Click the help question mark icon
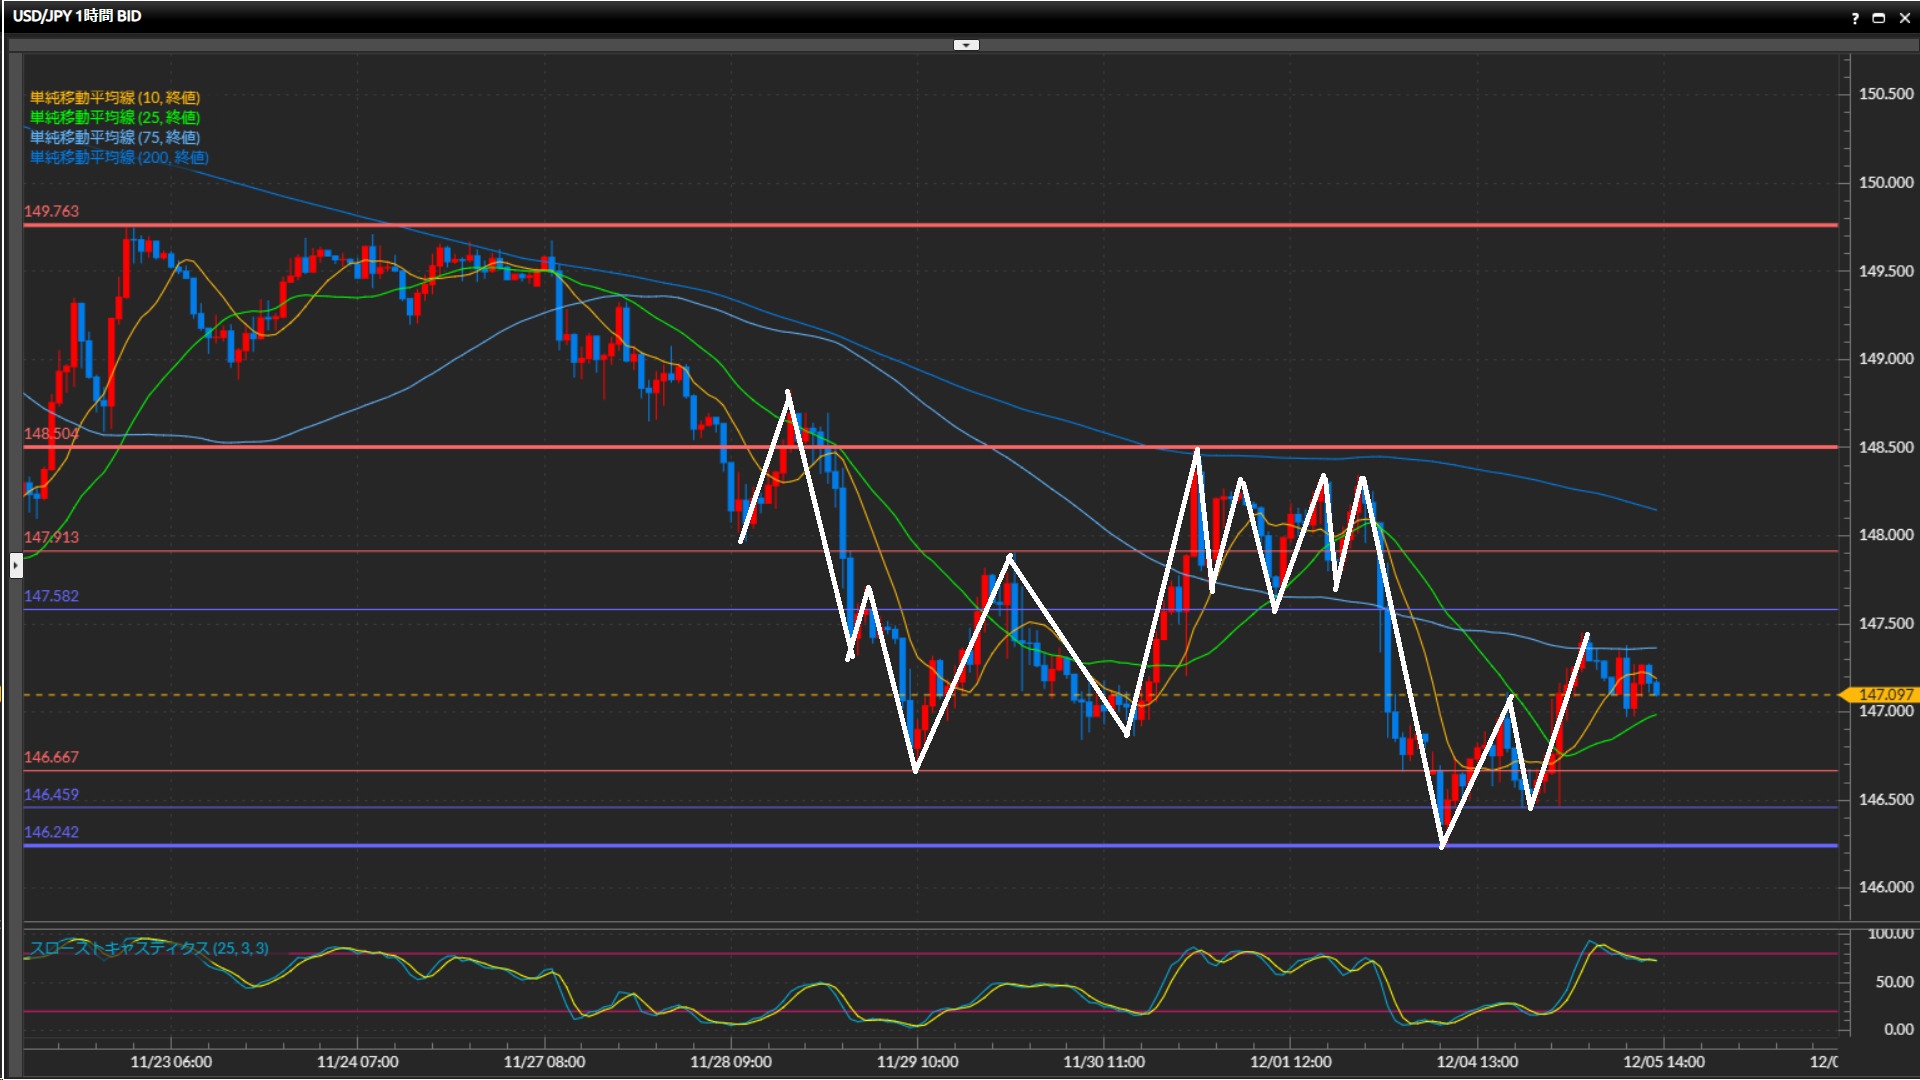Viewport: 1920px width, 1080px height. pos(1855,18)
